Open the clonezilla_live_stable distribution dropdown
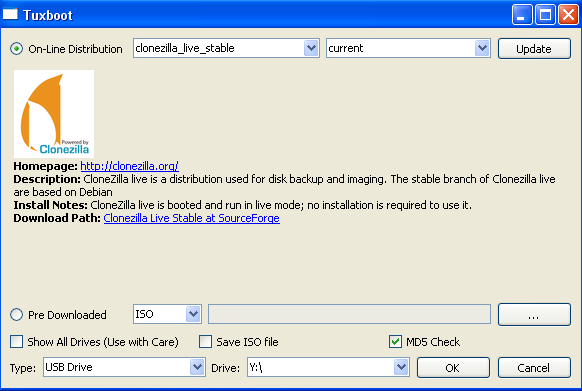 [x=226, y=48]
